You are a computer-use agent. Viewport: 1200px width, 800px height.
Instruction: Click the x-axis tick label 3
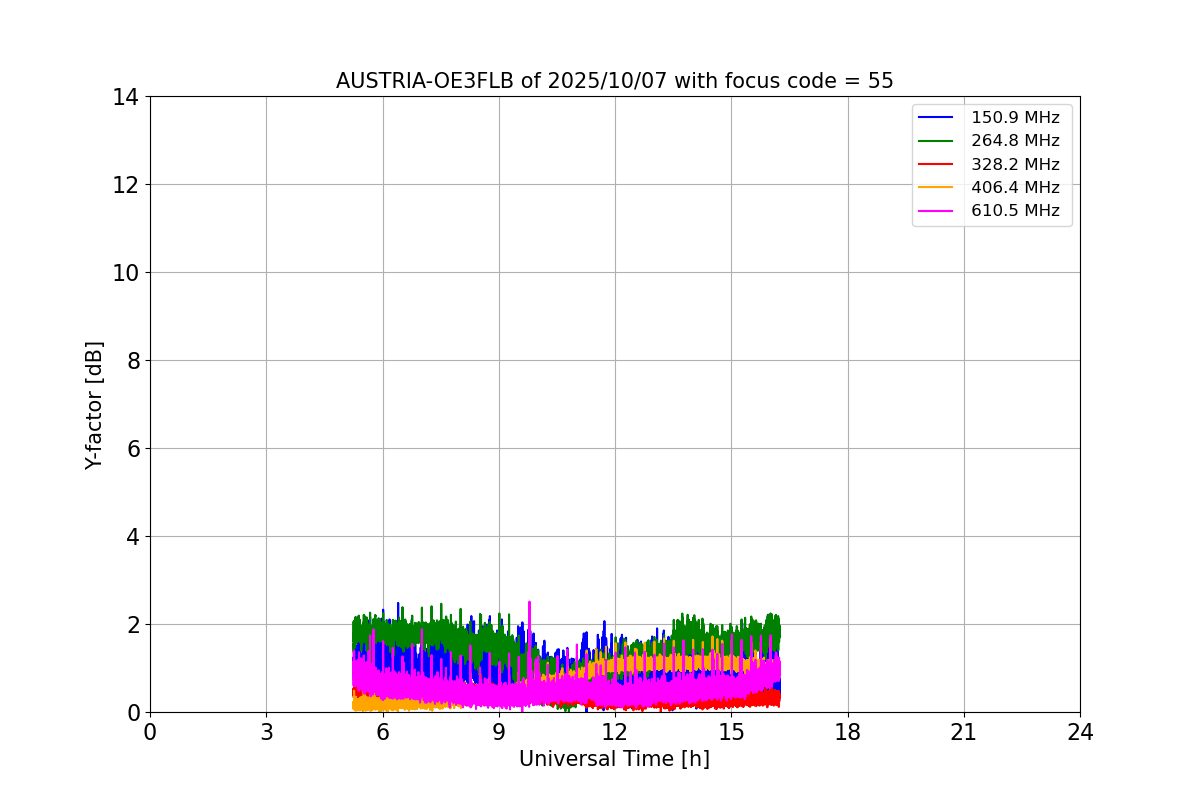pos(266,732)
